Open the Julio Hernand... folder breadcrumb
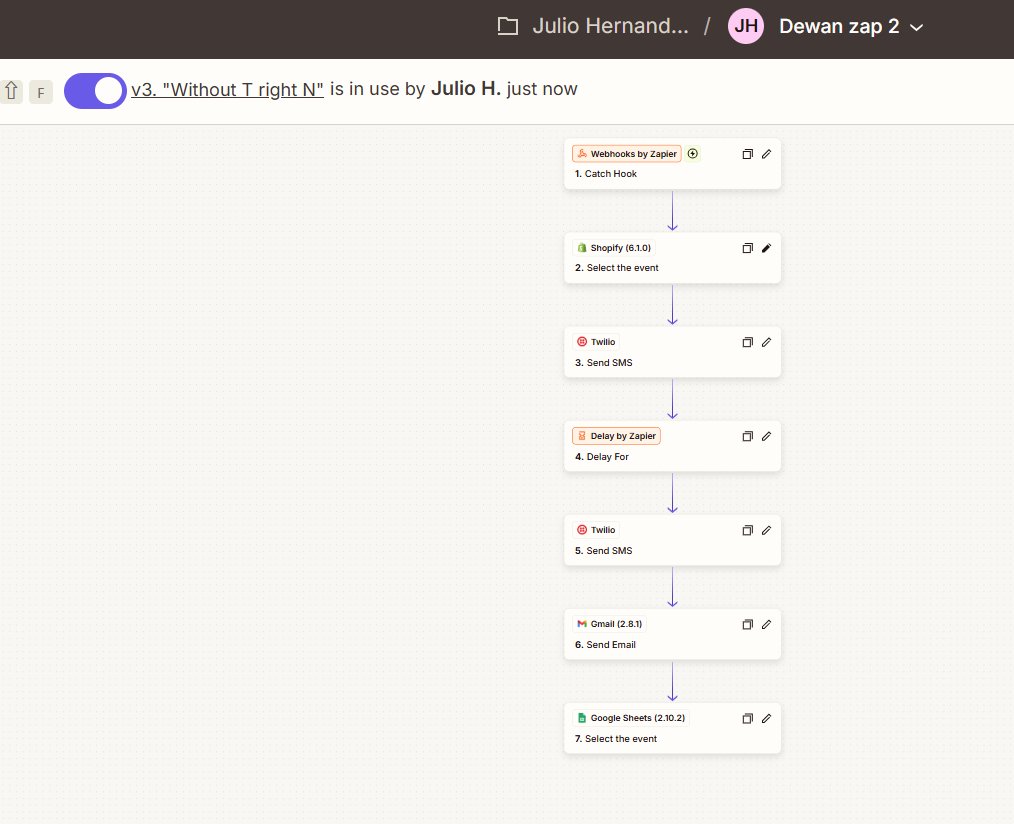 pos(610,26)
